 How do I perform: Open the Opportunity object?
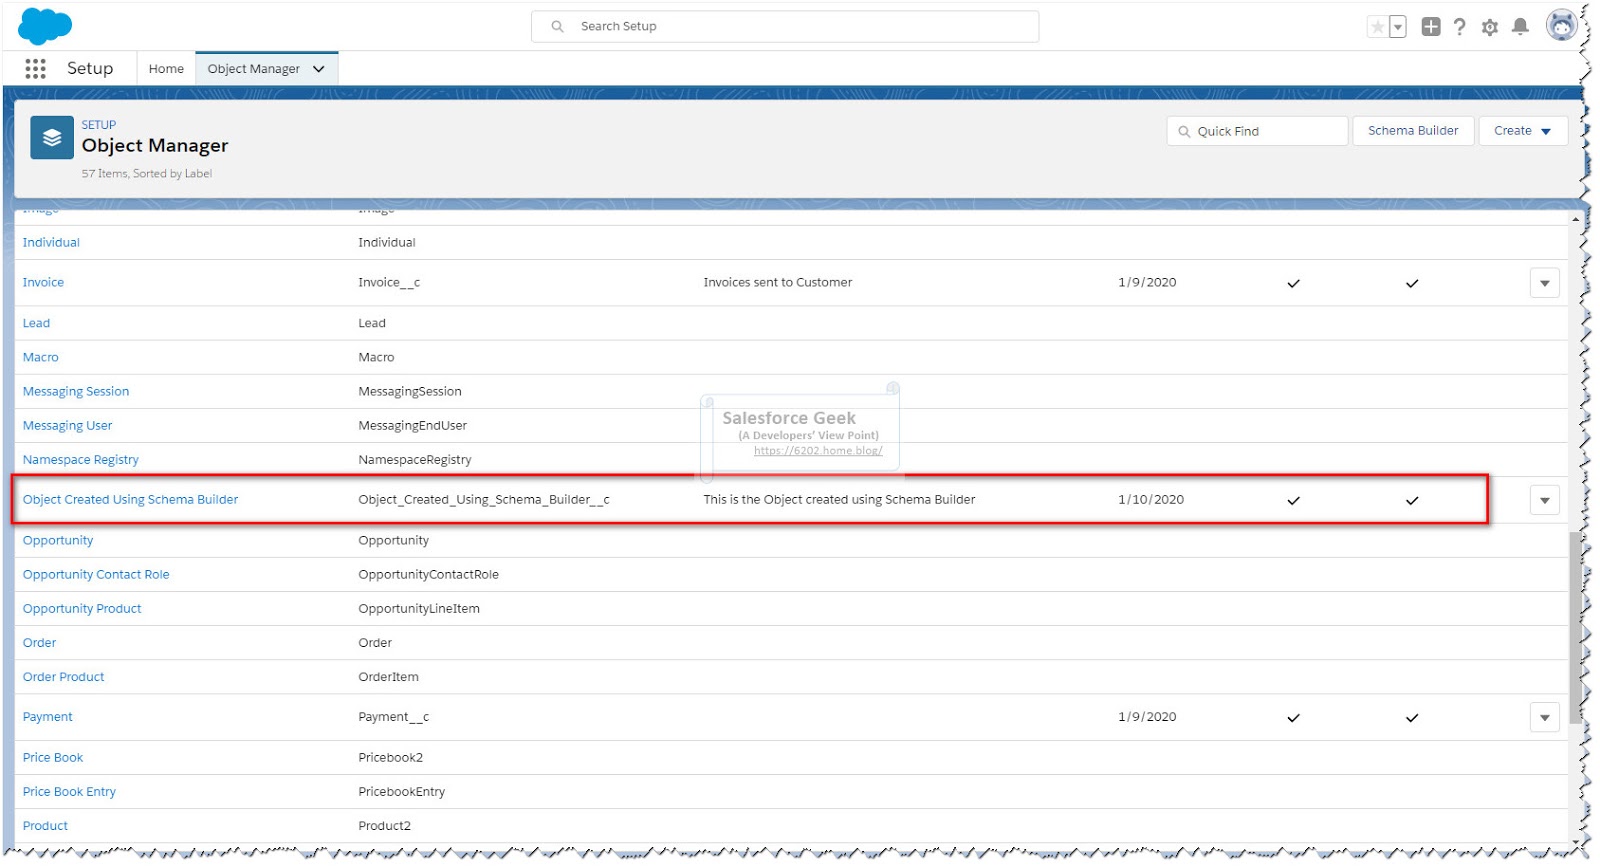(58, 541)
